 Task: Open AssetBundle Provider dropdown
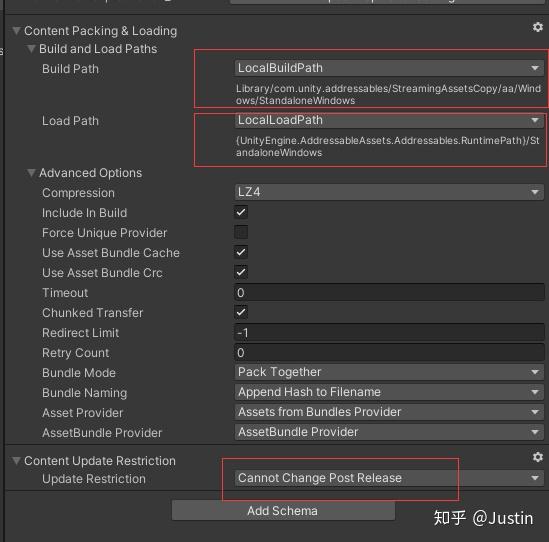389,432
